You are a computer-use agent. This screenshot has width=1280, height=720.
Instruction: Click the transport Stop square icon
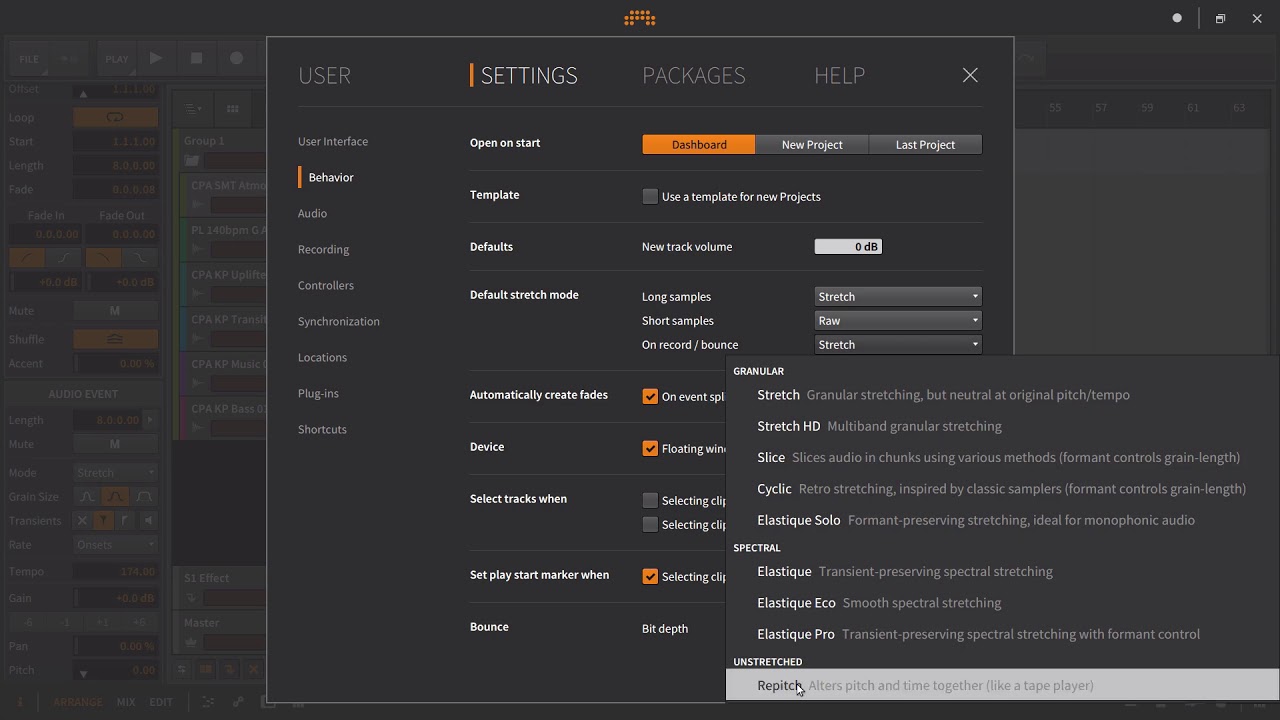(x=196, y=58)
